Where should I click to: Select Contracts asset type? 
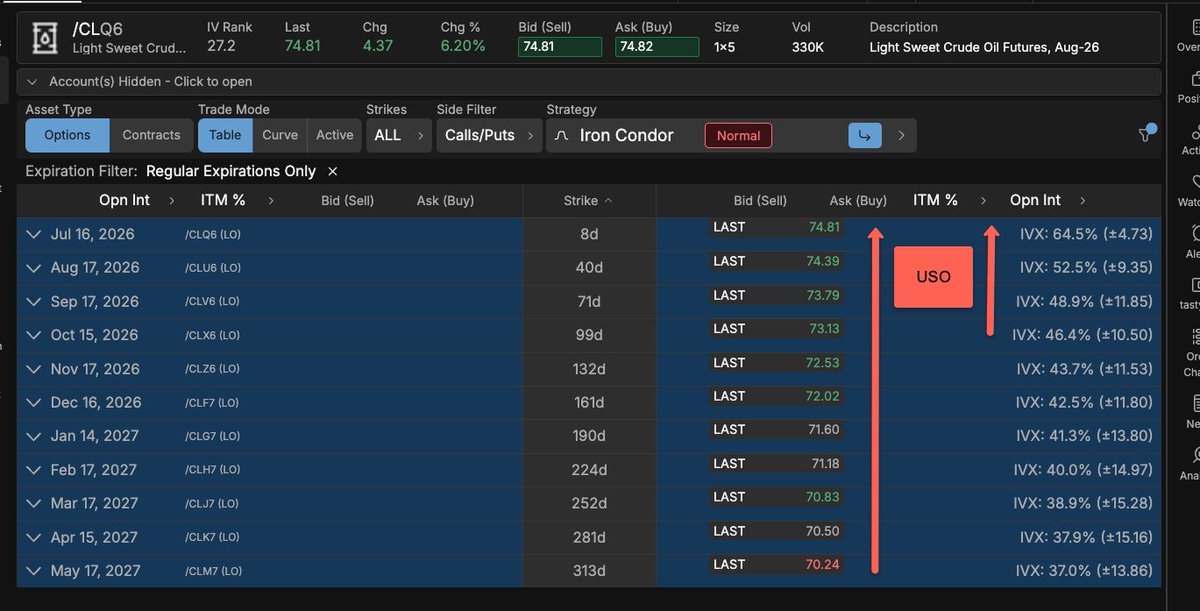coord(151,135)
